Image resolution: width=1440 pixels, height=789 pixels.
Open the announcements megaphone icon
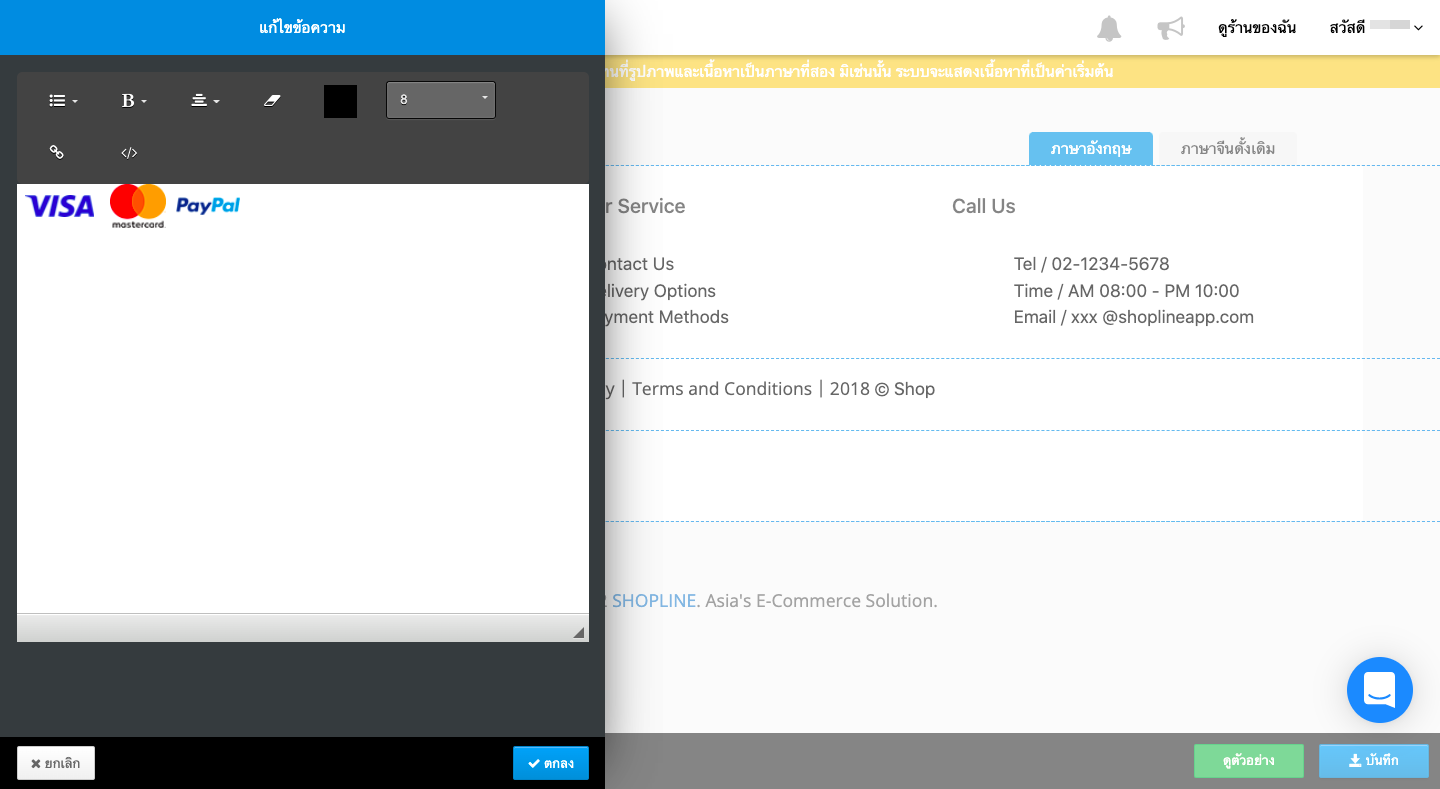click(1170, 28)
